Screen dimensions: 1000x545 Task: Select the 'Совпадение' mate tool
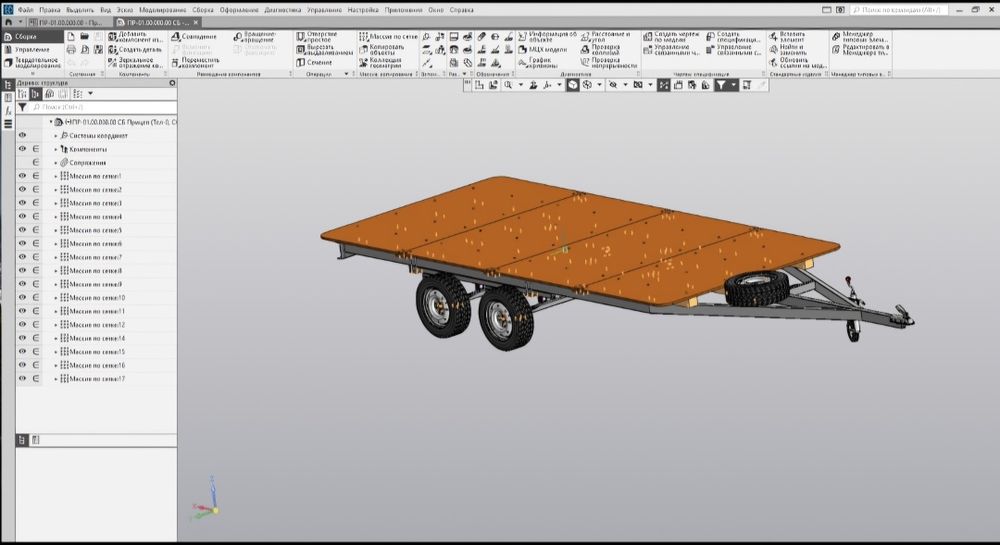click(195, 37)
